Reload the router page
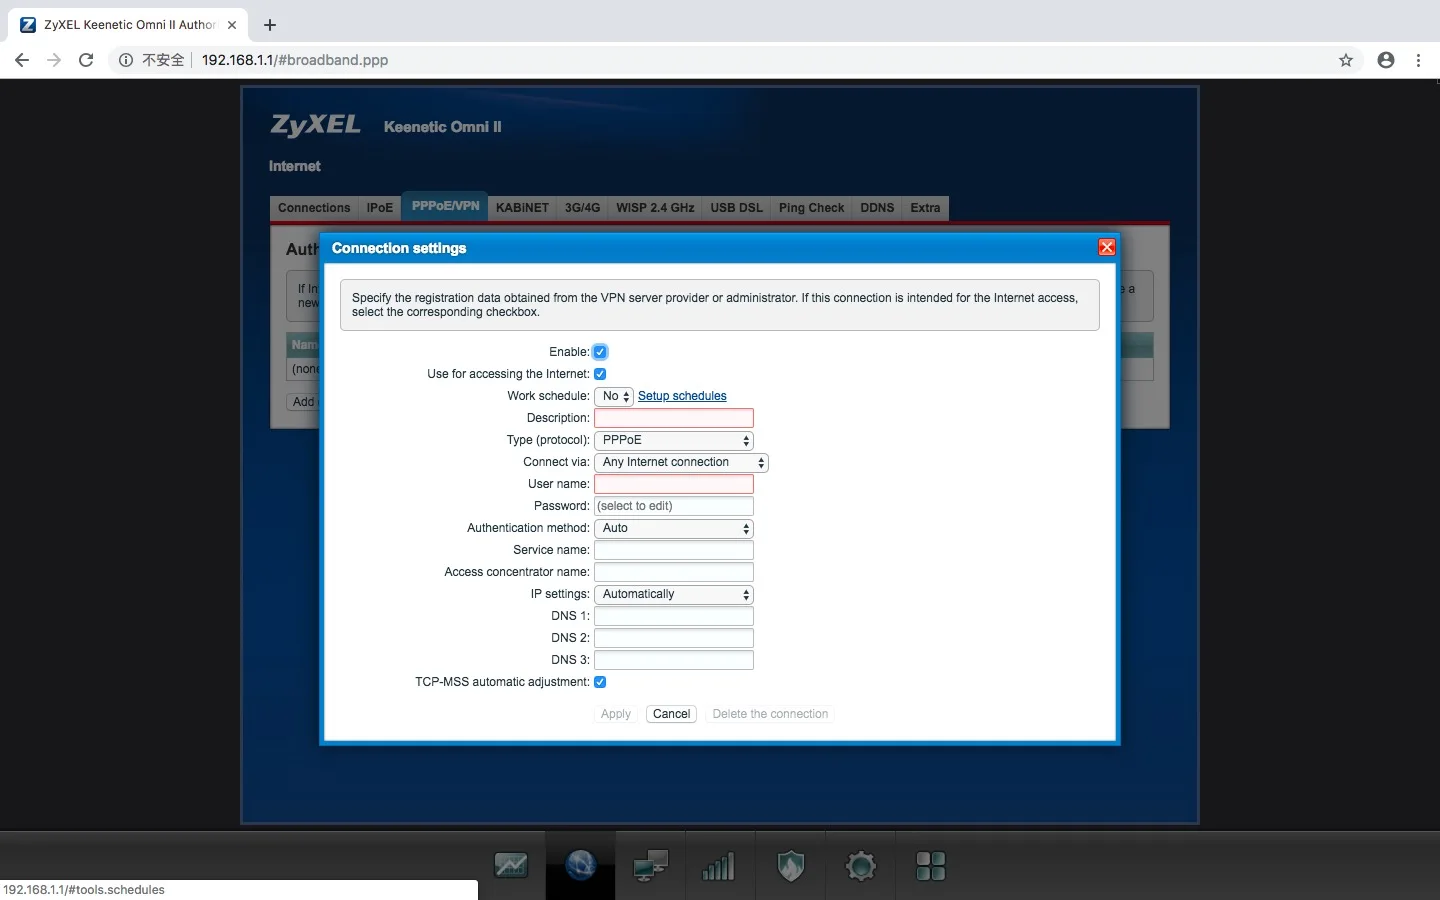This screenshot has height=900, width=1440. [86, 60]
